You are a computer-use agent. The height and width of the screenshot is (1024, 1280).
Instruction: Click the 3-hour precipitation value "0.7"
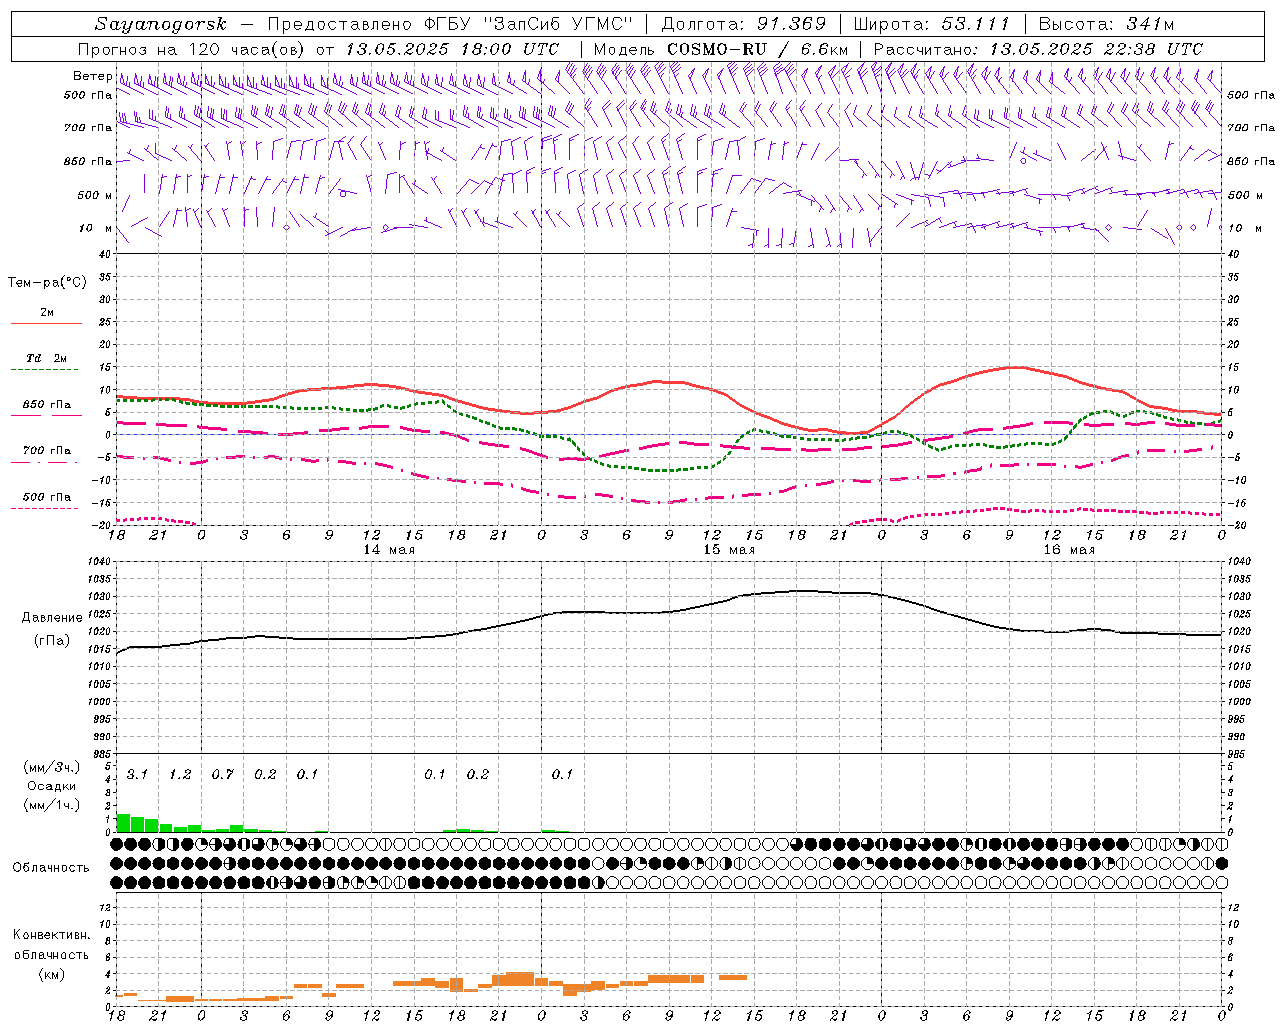(222, 775)
